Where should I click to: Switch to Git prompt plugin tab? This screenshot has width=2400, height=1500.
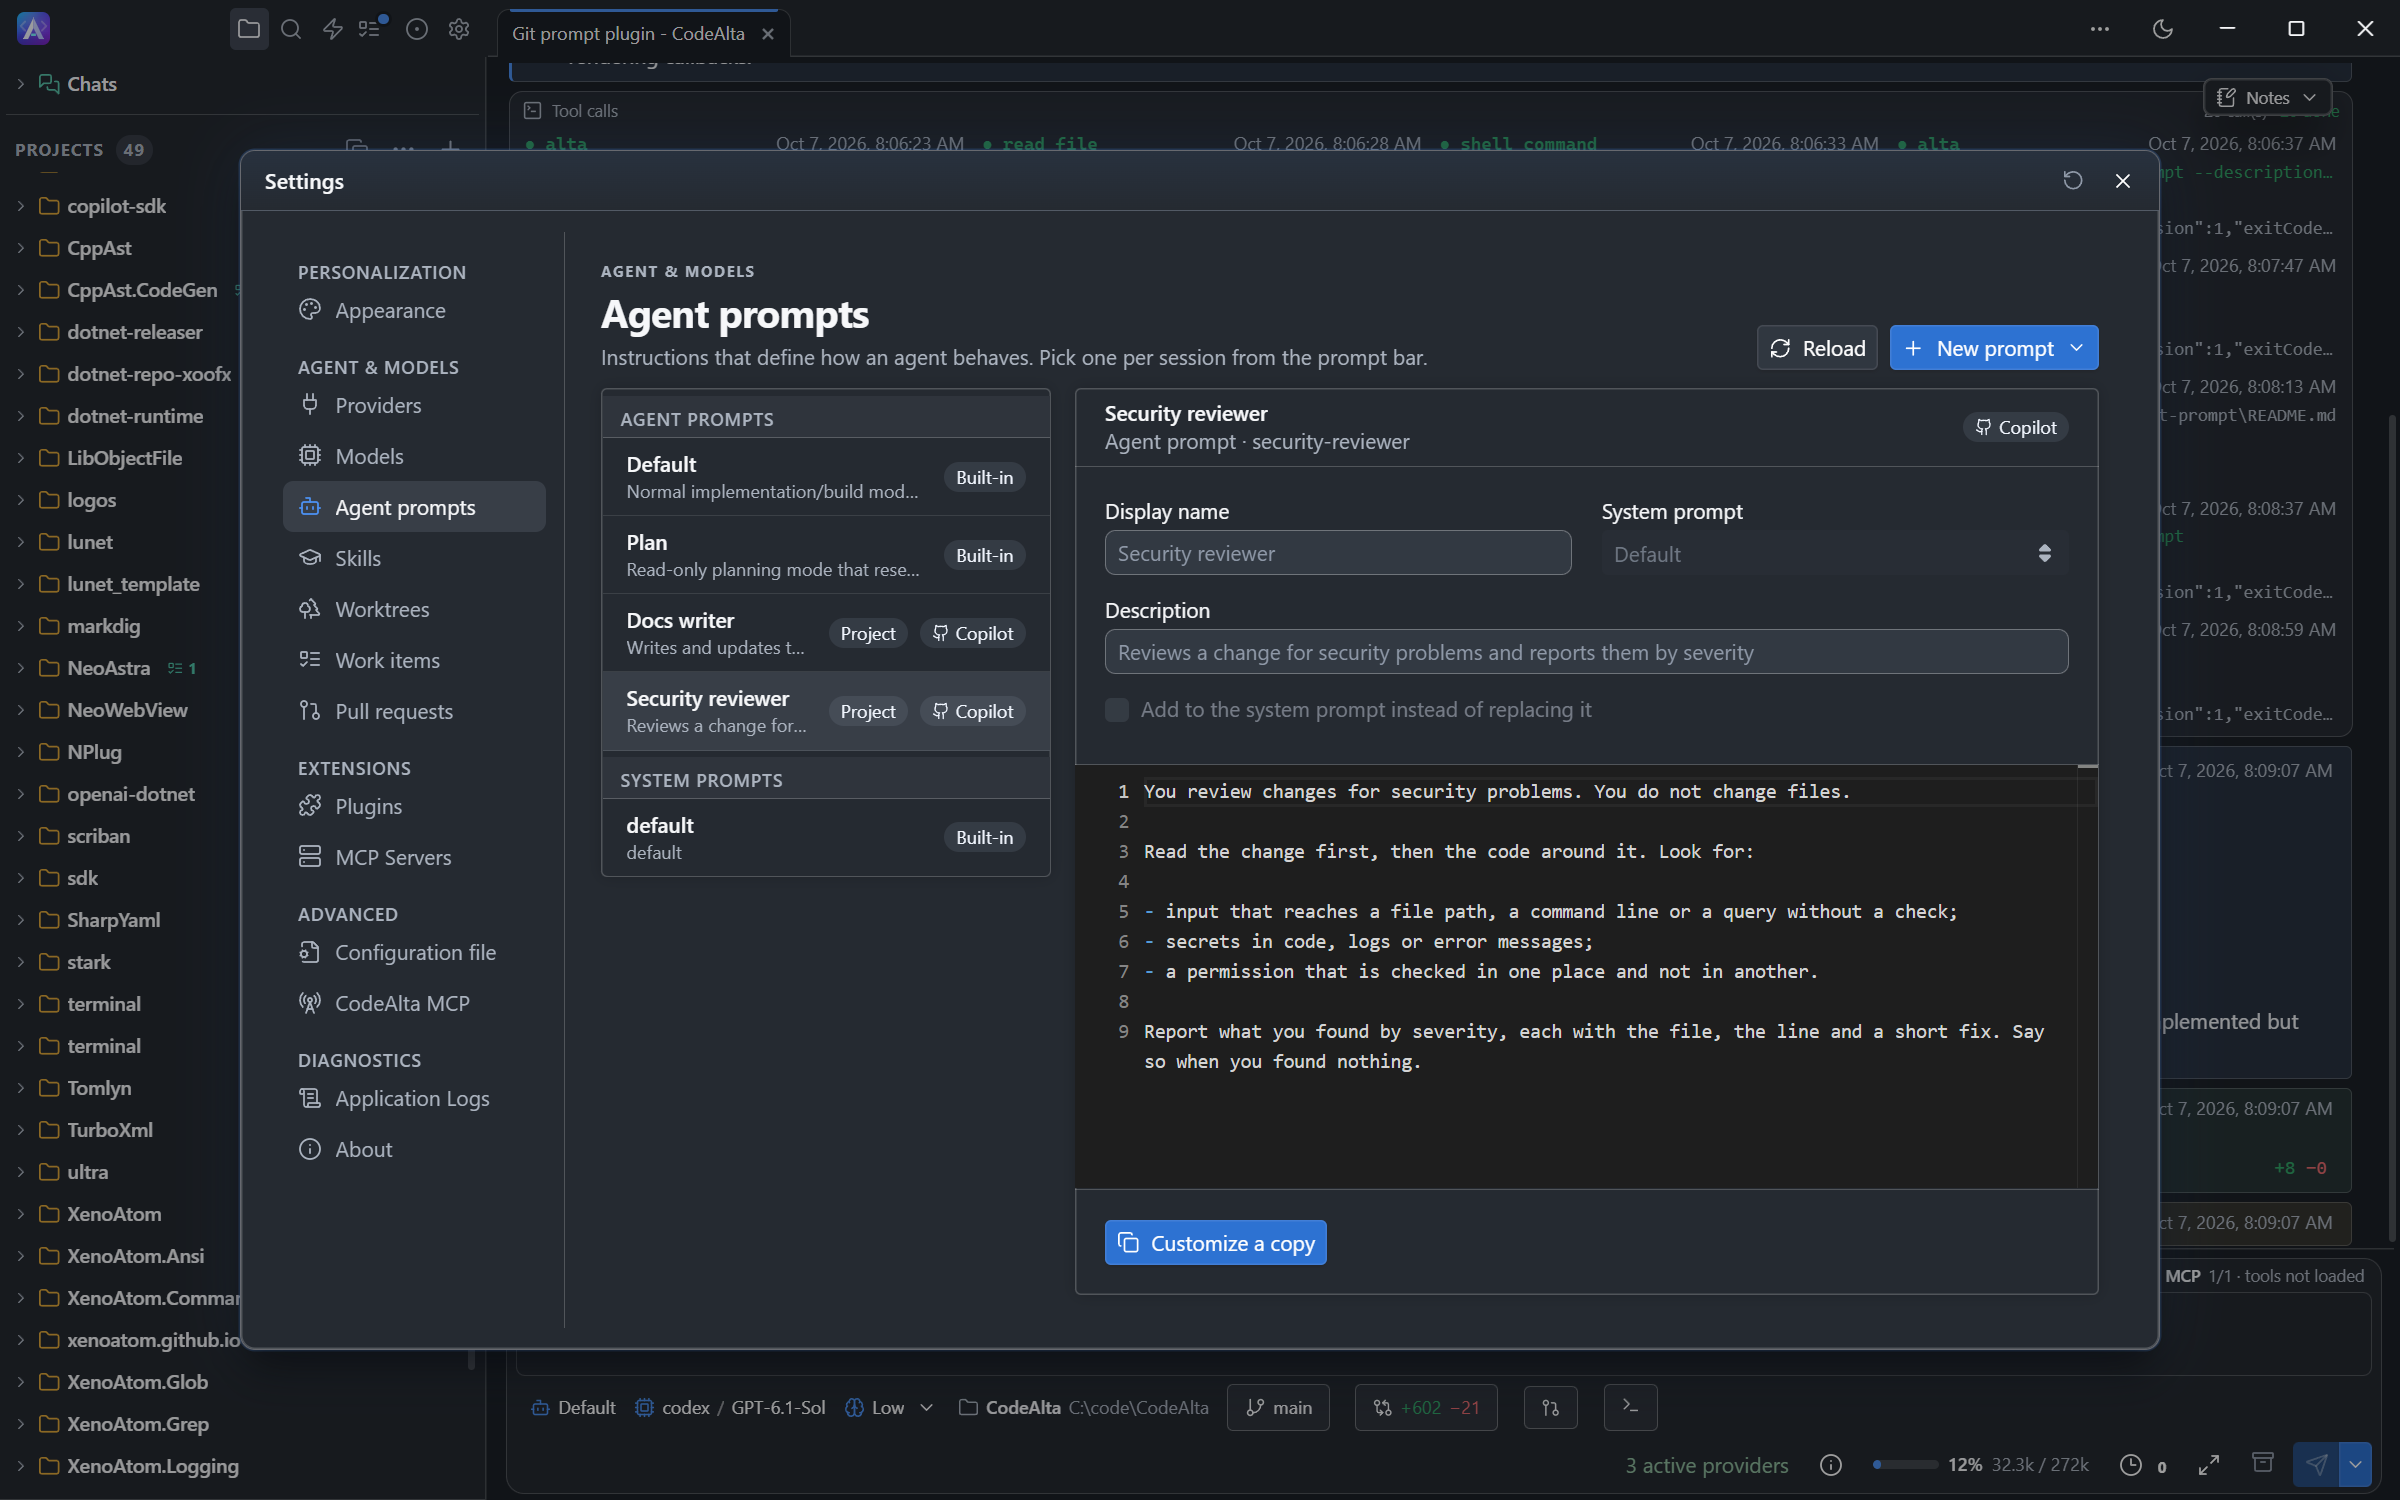[x=628, y=33]
